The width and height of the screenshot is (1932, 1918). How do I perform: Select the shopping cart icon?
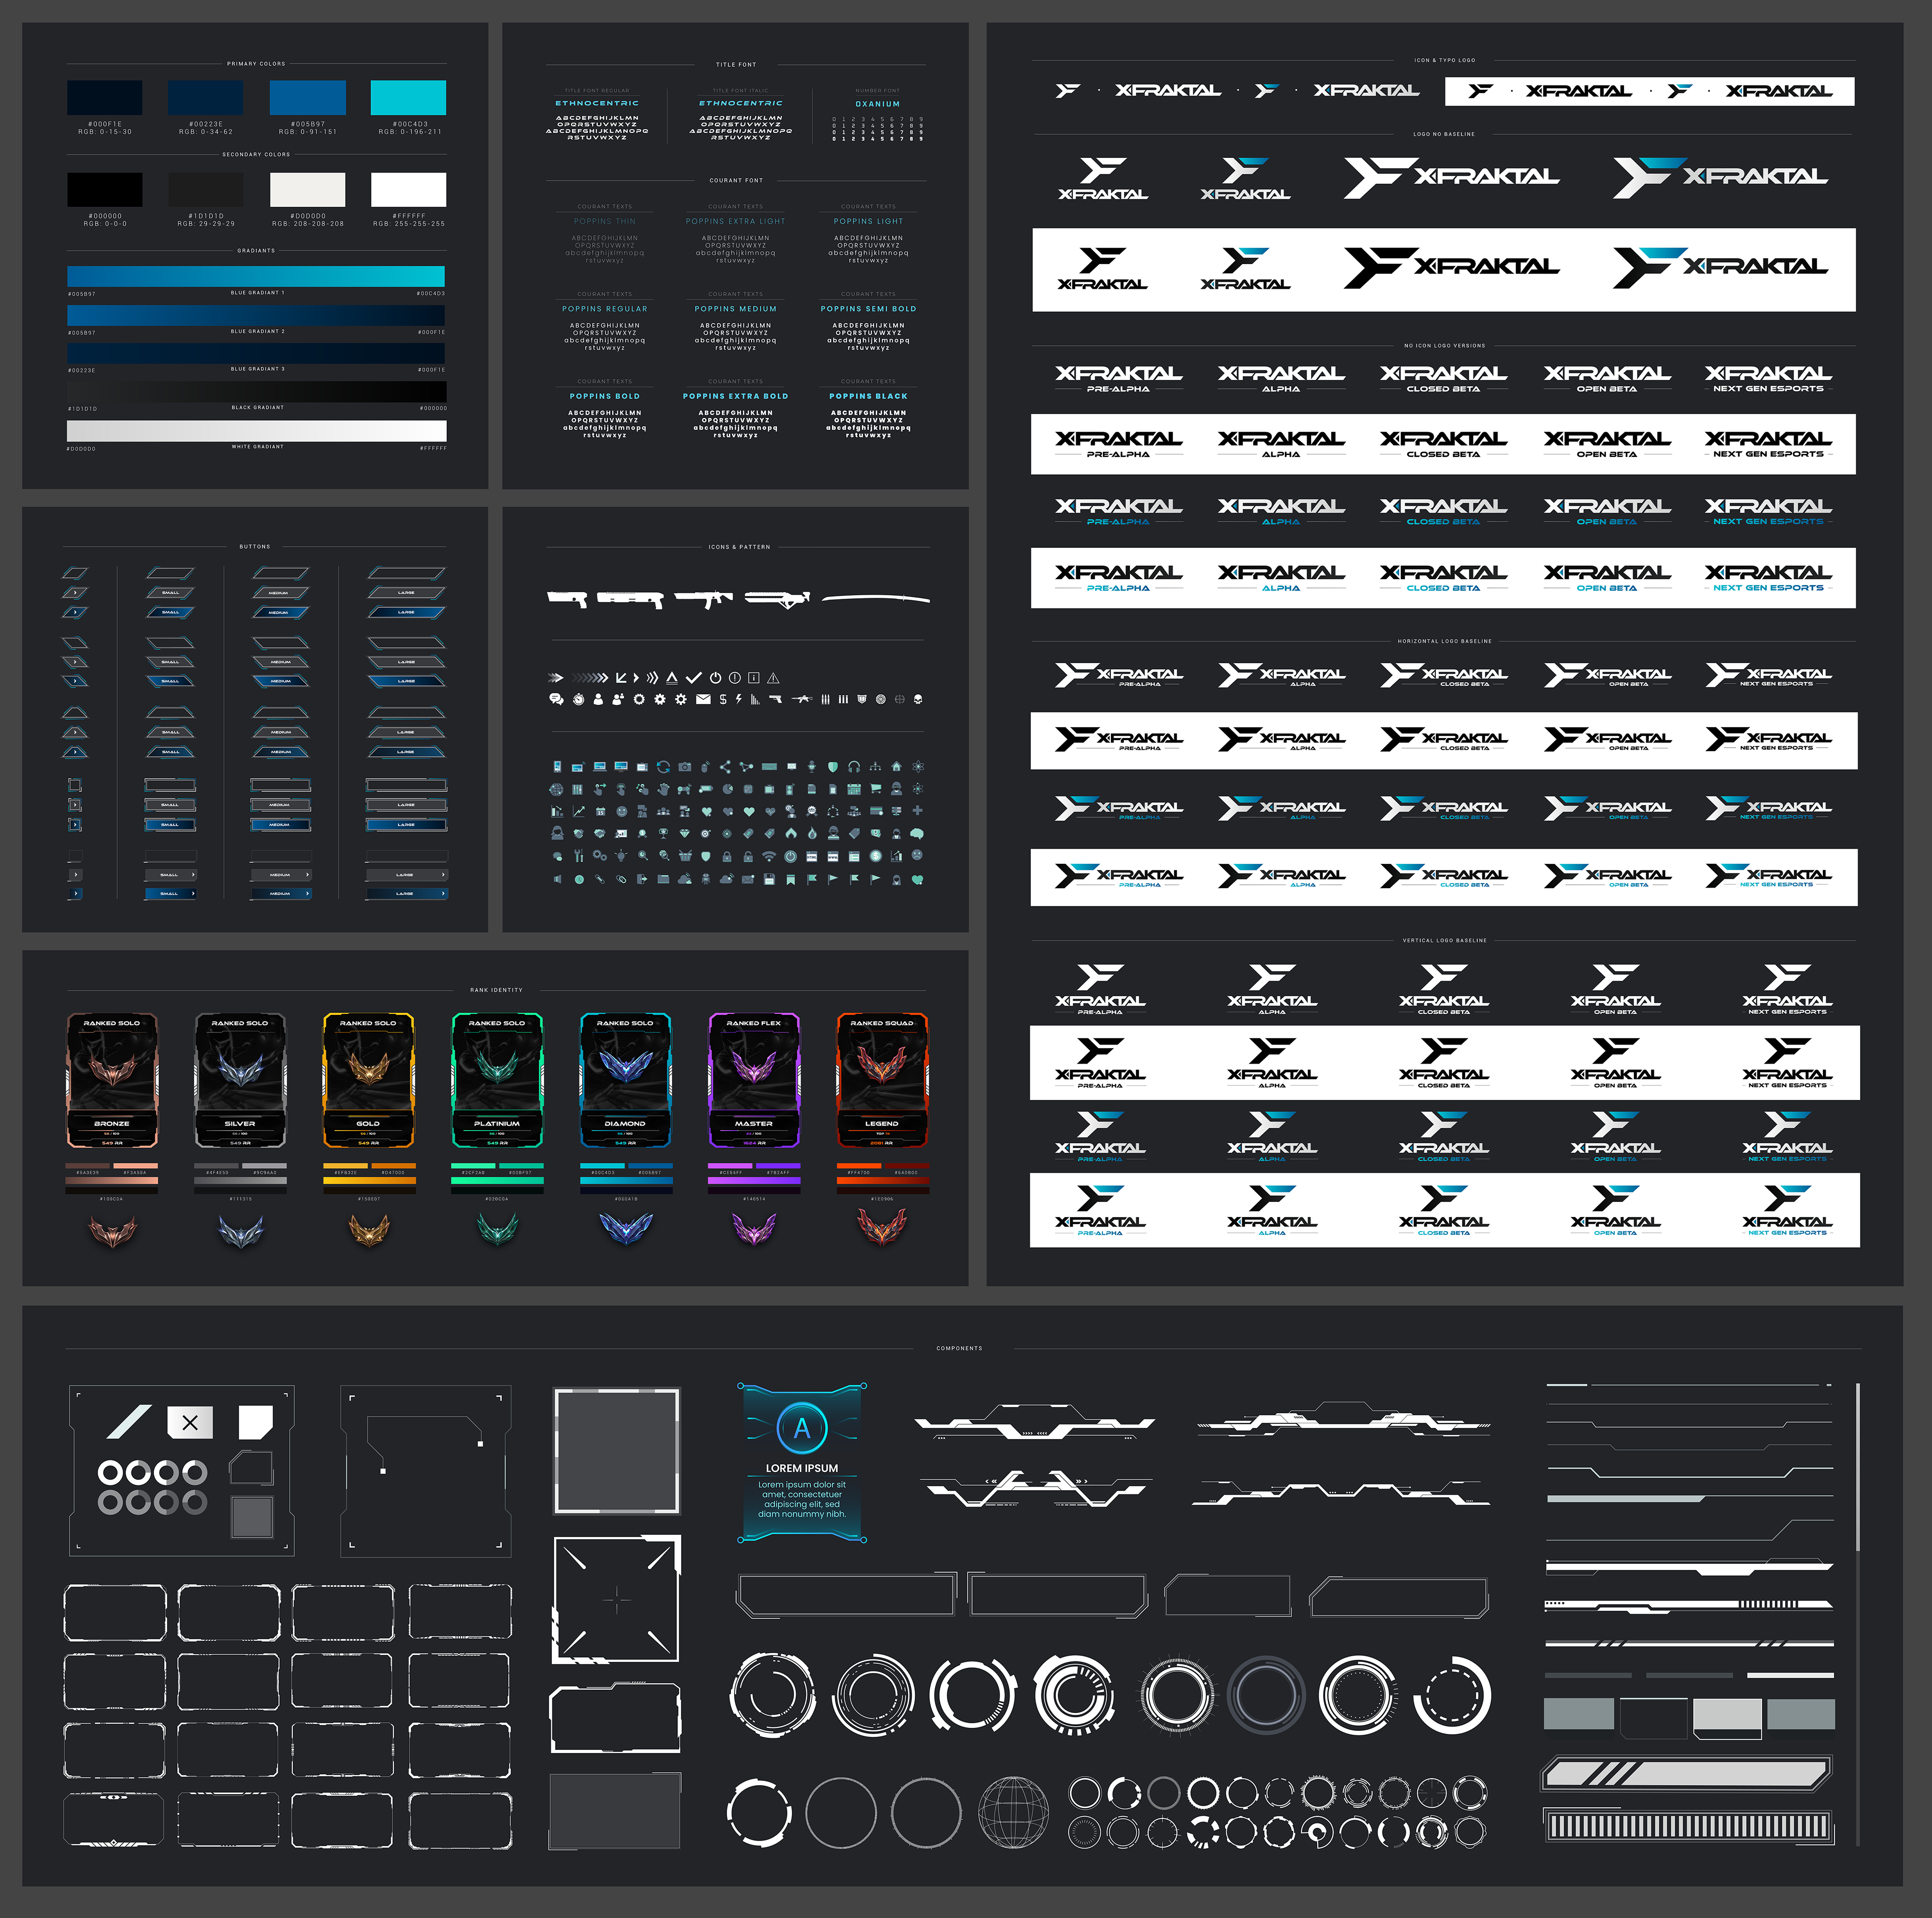pos(876,789)
